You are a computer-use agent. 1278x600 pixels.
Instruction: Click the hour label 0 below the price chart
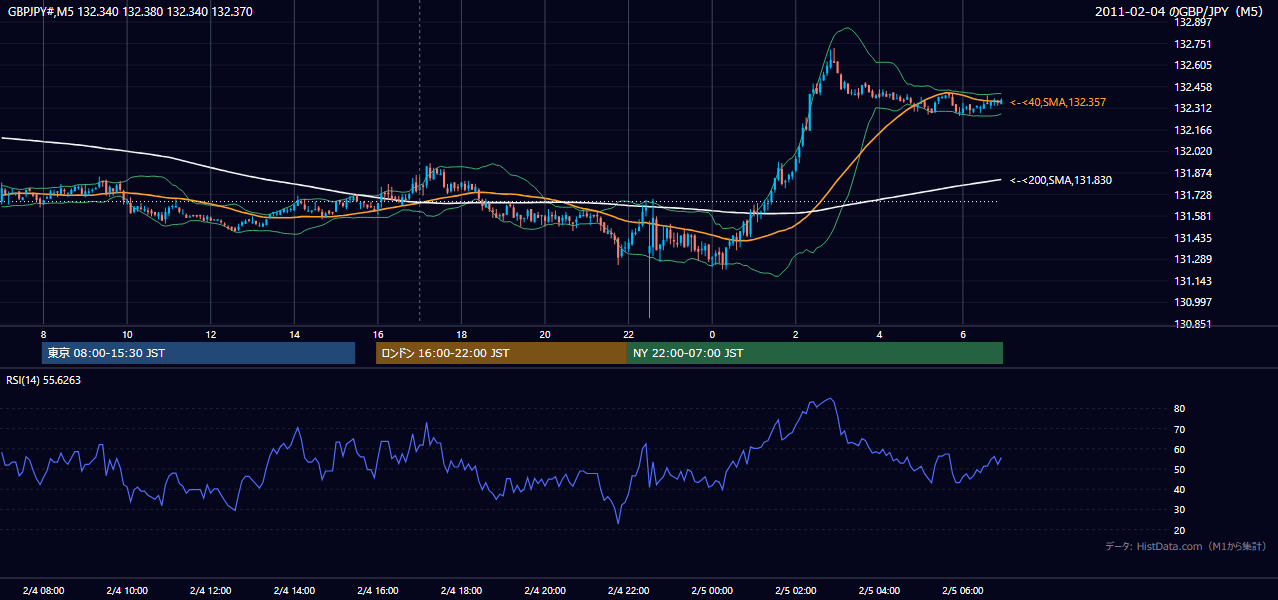[x=712, y=334]
